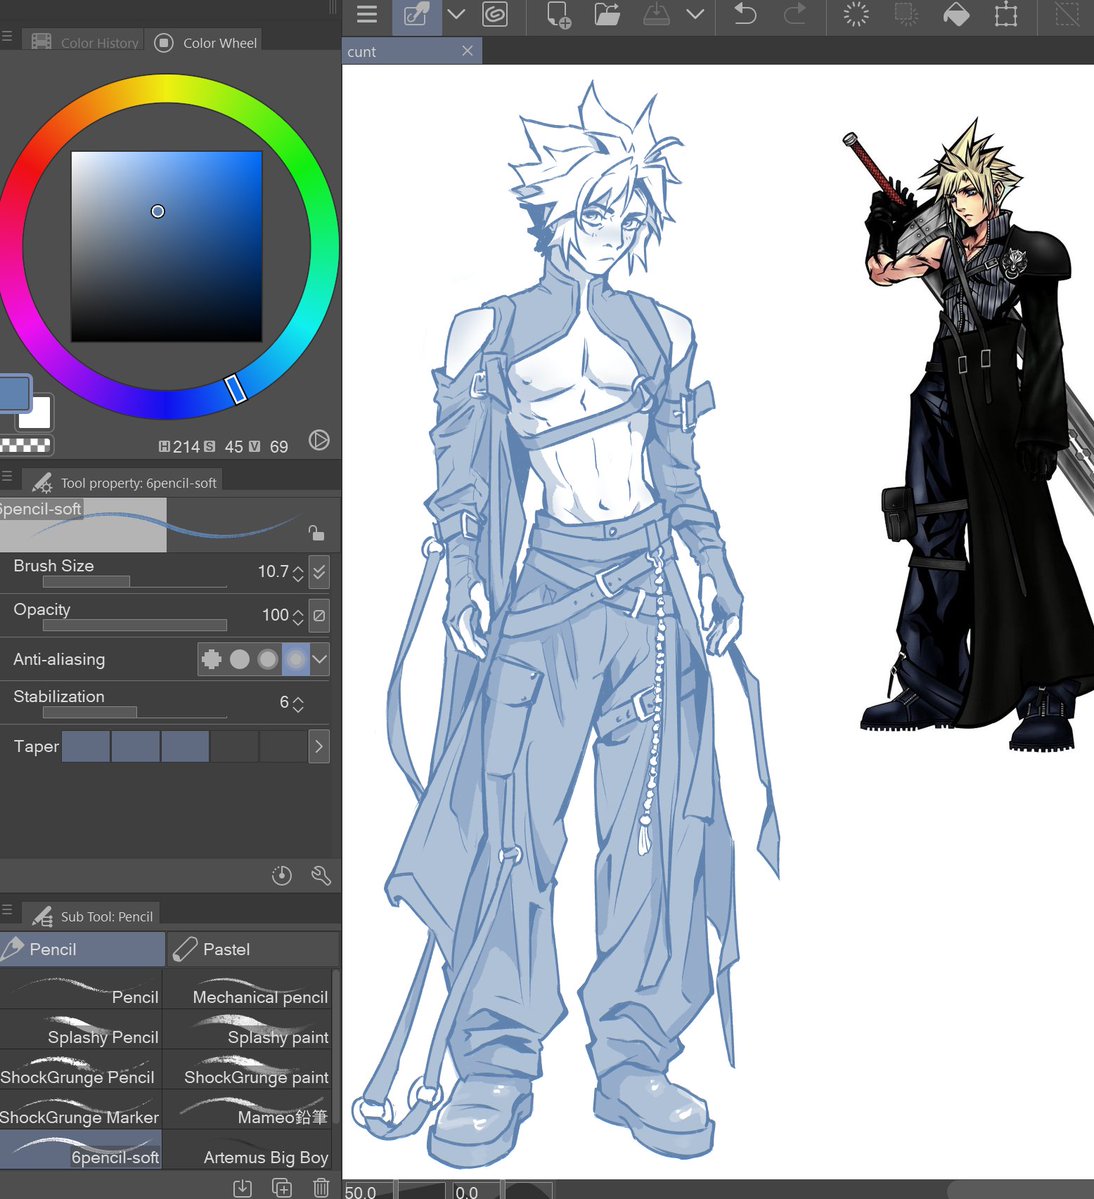Image resolution: width=1094 pixels, height=1199 pixels.
Task: Toggle Brush Size dynamics button
Action: click(320, 572)
